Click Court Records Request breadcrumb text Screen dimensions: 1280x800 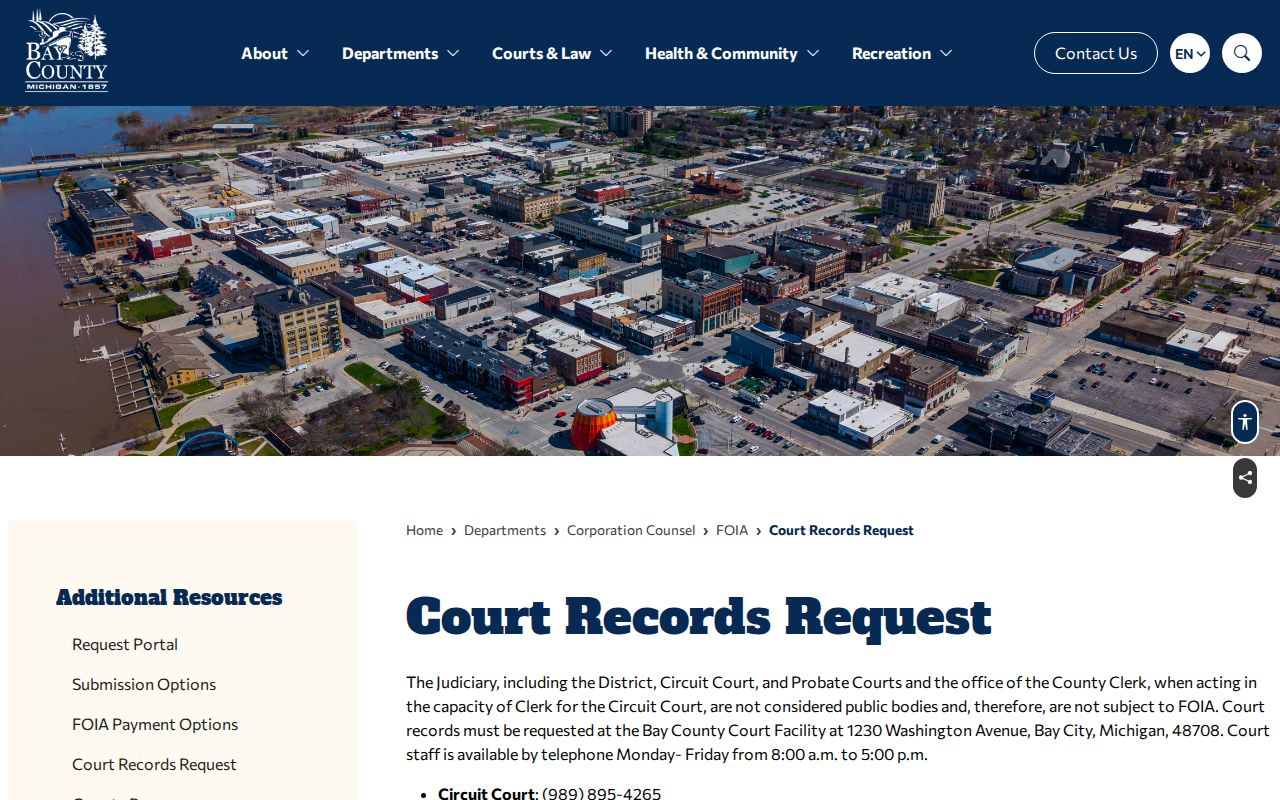point(841,530)
